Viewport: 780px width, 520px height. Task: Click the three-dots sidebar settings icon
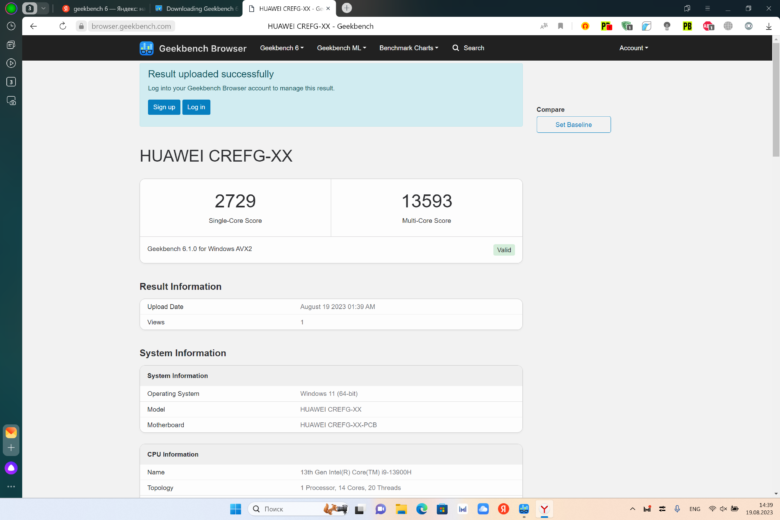click(x=11, y=487)
